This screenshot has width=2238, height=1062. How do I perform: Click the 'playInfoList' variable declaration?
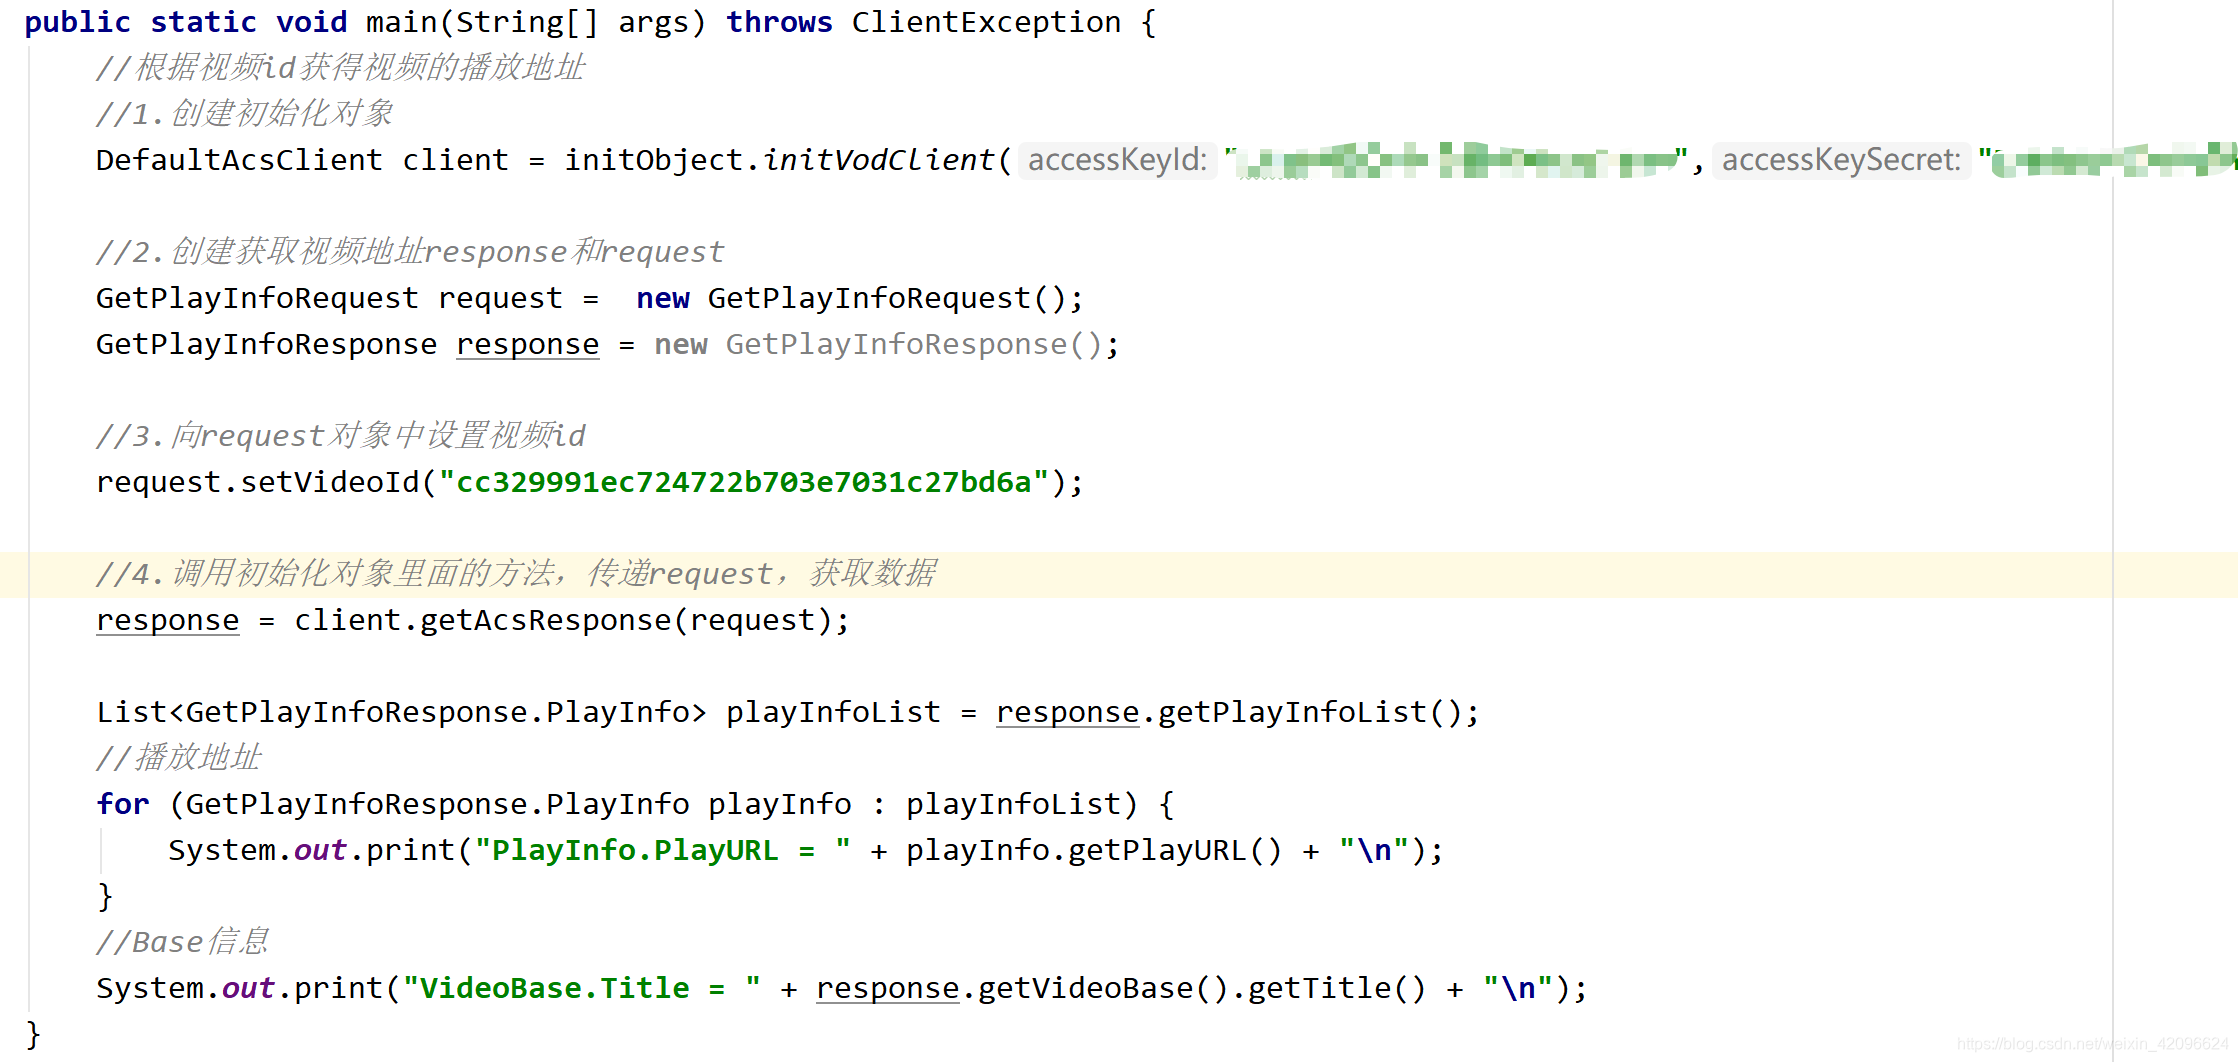pyautogui.click(x=833, y=712)
